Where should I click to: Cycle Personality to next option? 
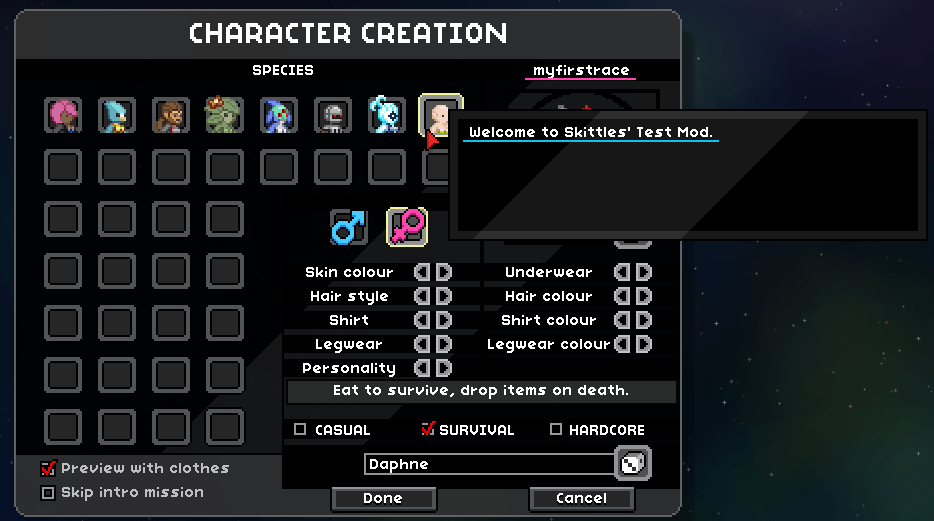point(444,368)
